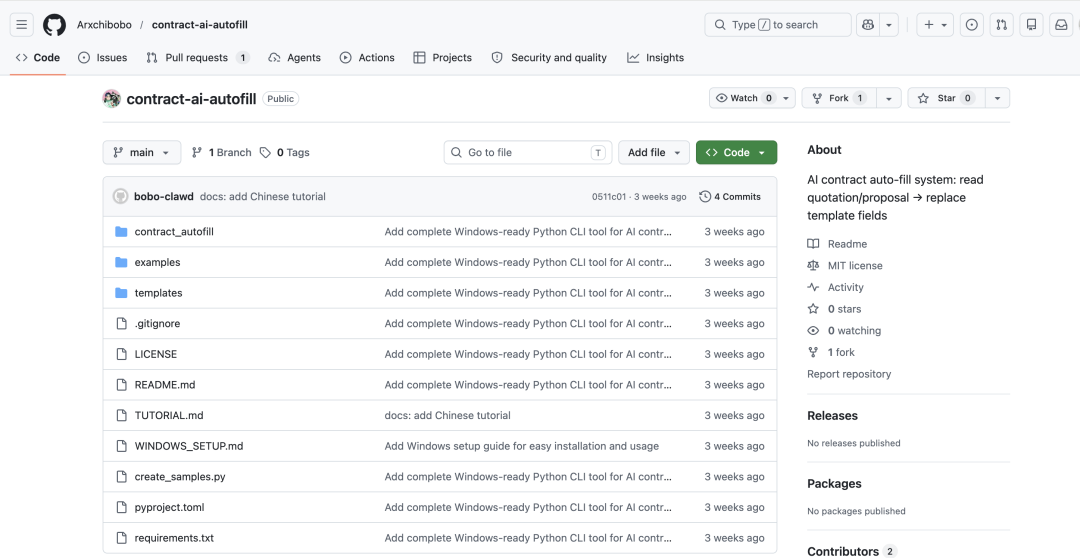View the 0 watching link
The width and height of the screenshot is (1080, 558).
[x=854, y=331]
